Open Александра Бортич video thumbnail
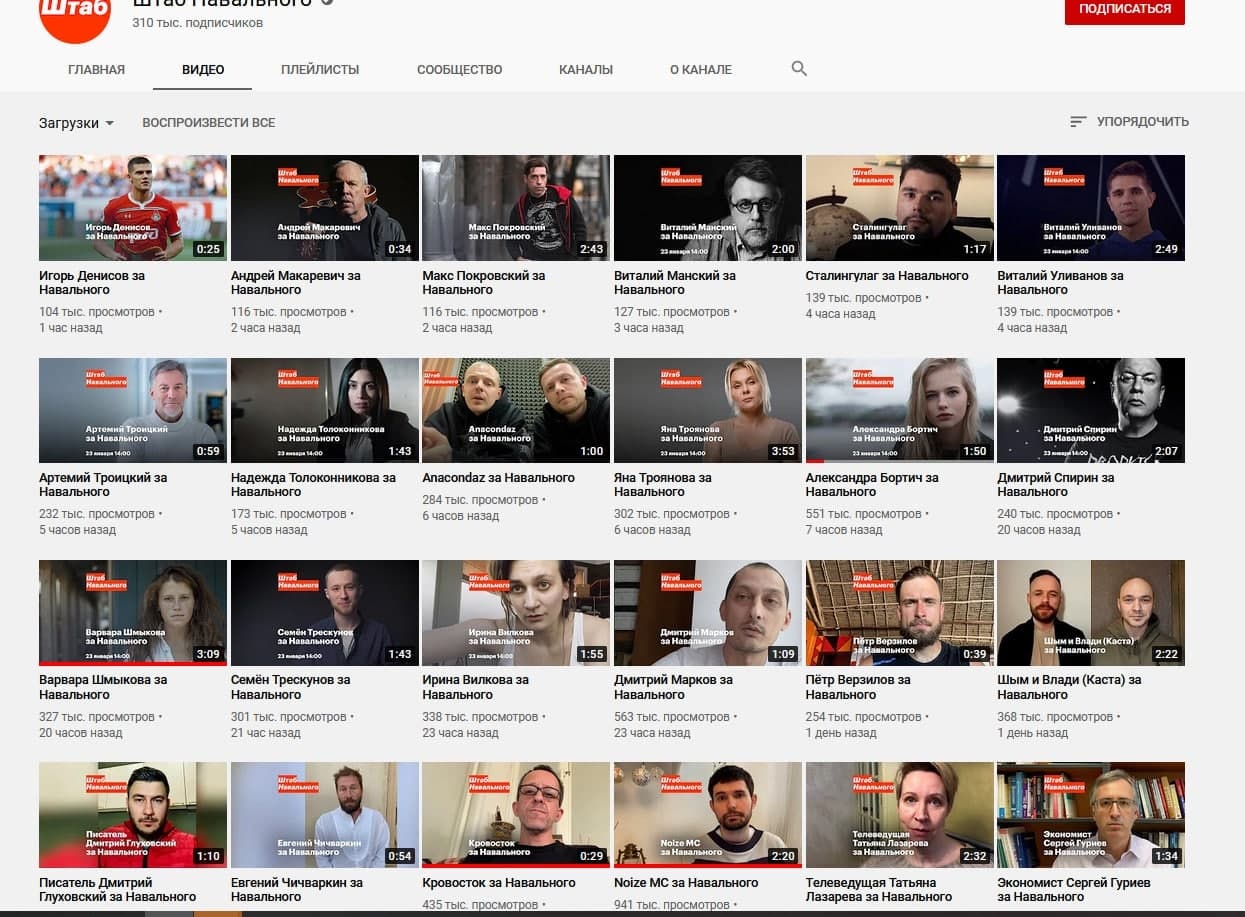Viewport: 1245px width, 917px height. click(x=900, y=411)
